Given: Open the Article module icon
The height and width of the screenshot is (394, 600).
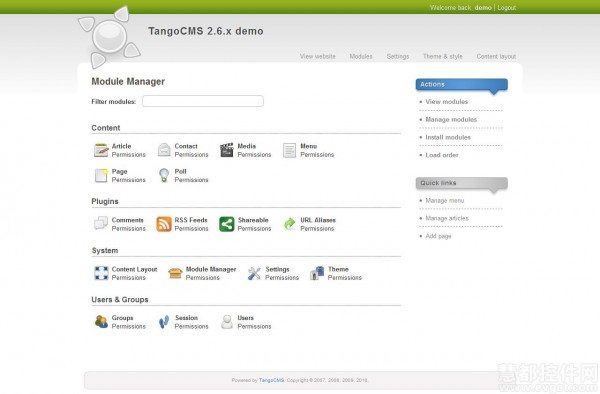Looking at the screenshot, I should click(x=101, y=150).
